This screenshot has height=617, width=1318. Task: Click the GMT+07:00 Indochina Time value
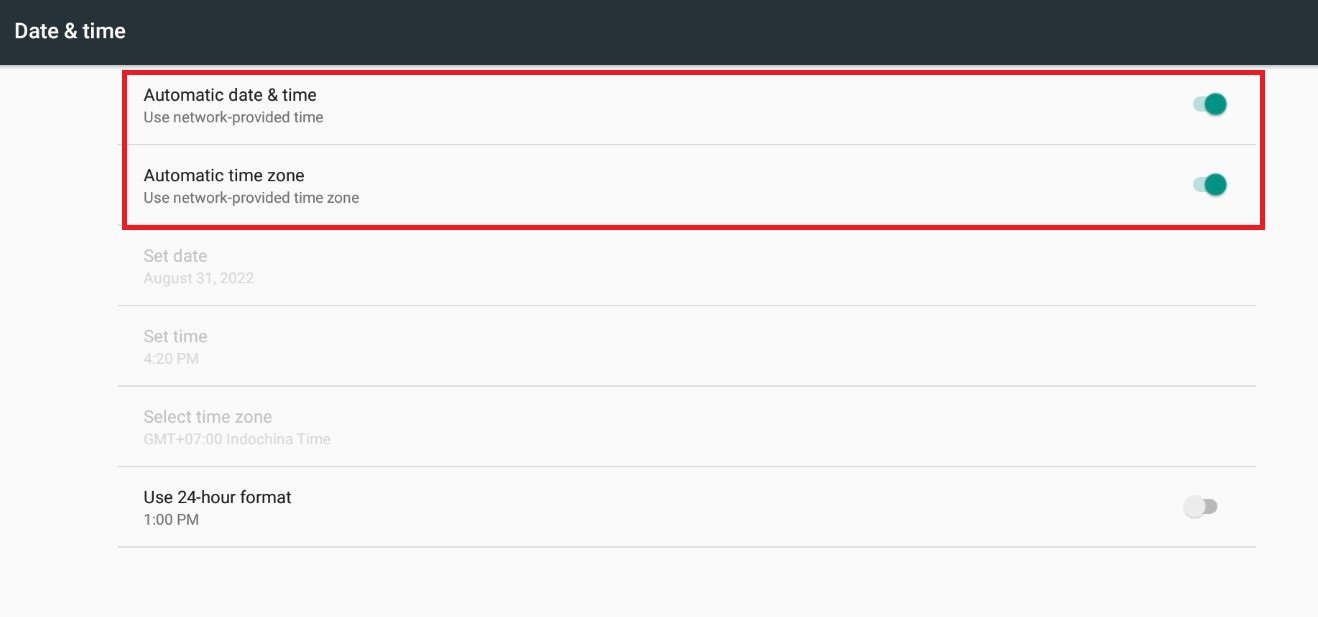pos(237,439)
